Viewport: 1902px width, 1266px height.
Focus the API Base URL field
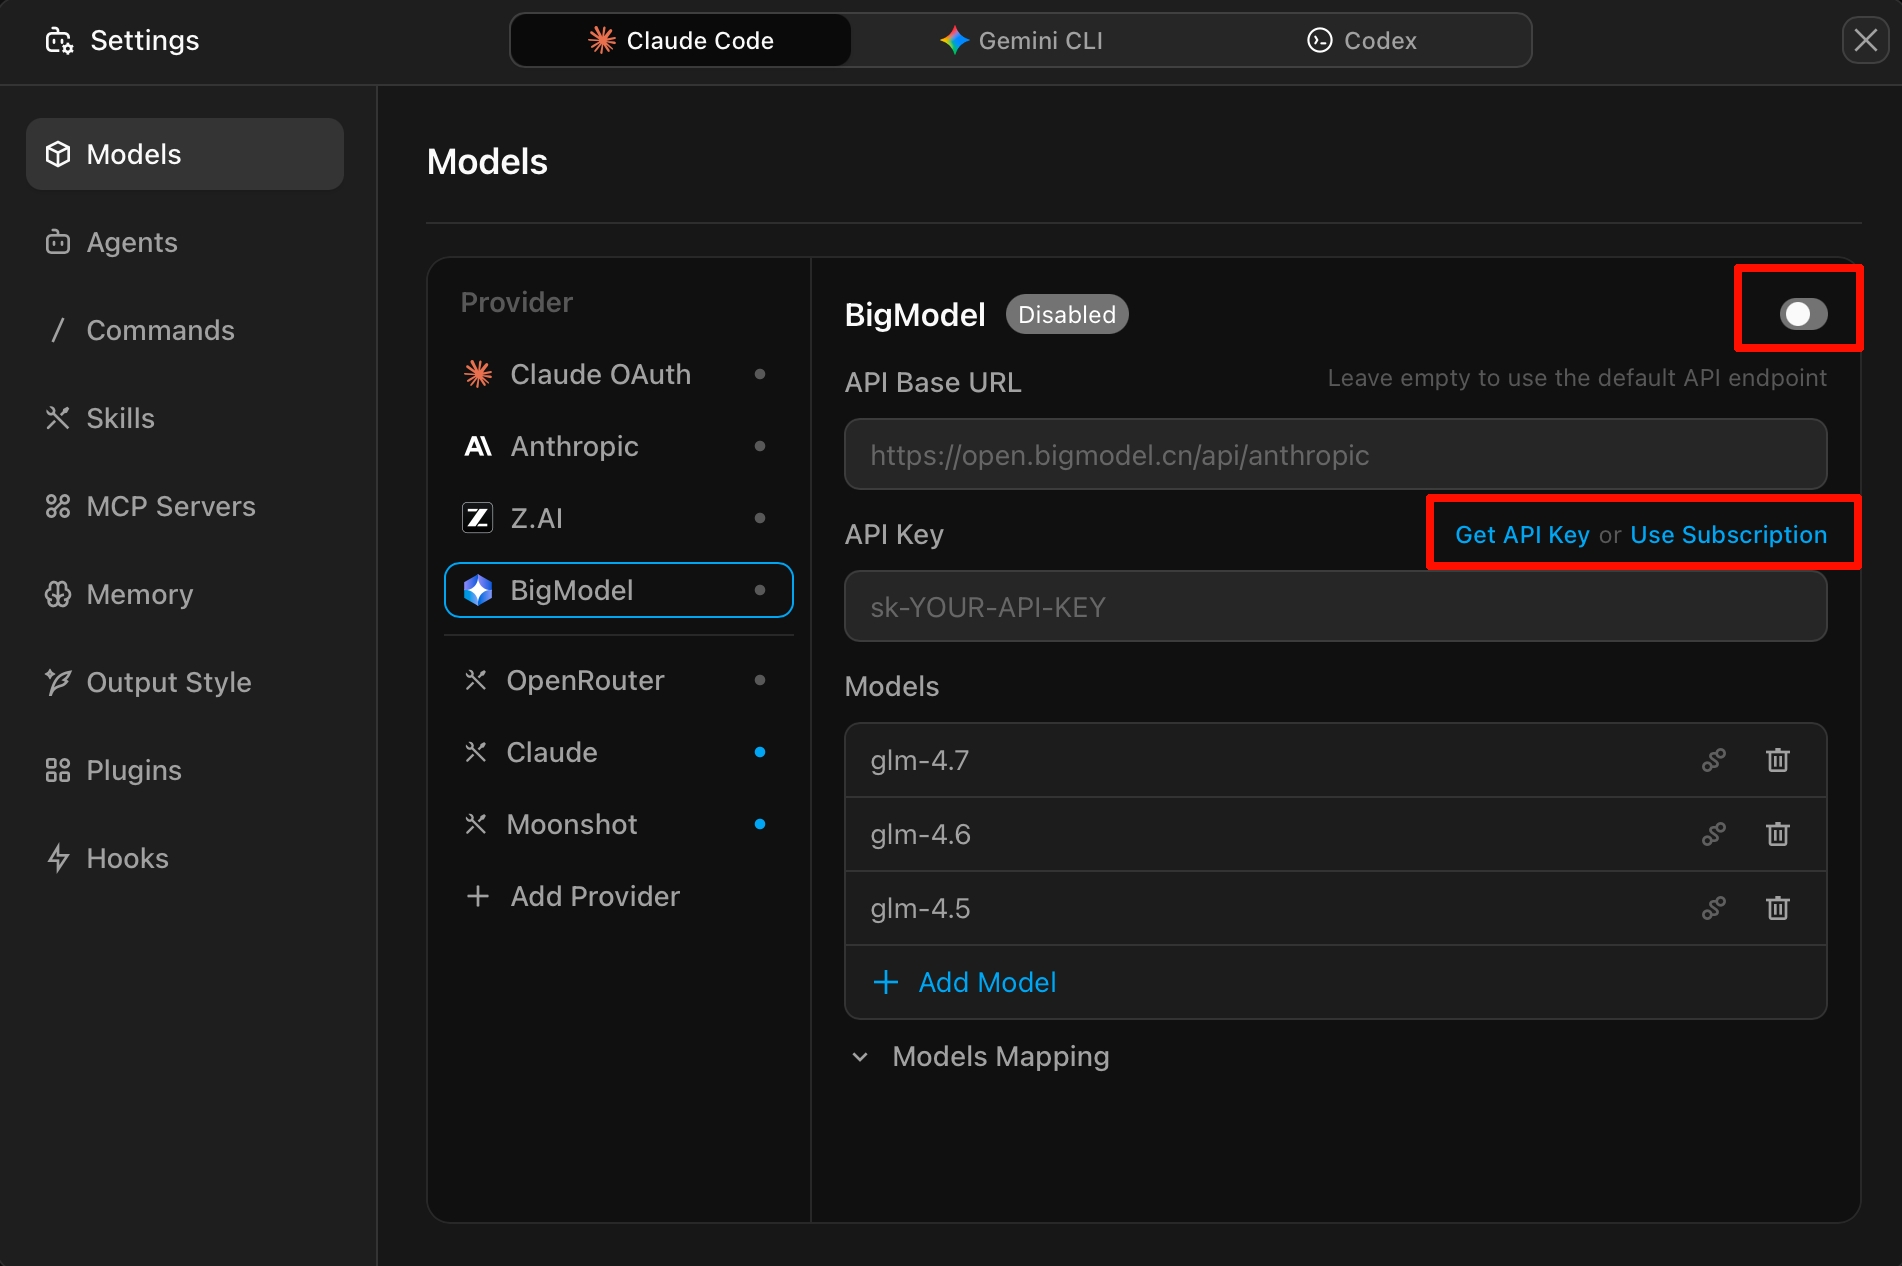pyautogui.click(x=1335, y=455)
